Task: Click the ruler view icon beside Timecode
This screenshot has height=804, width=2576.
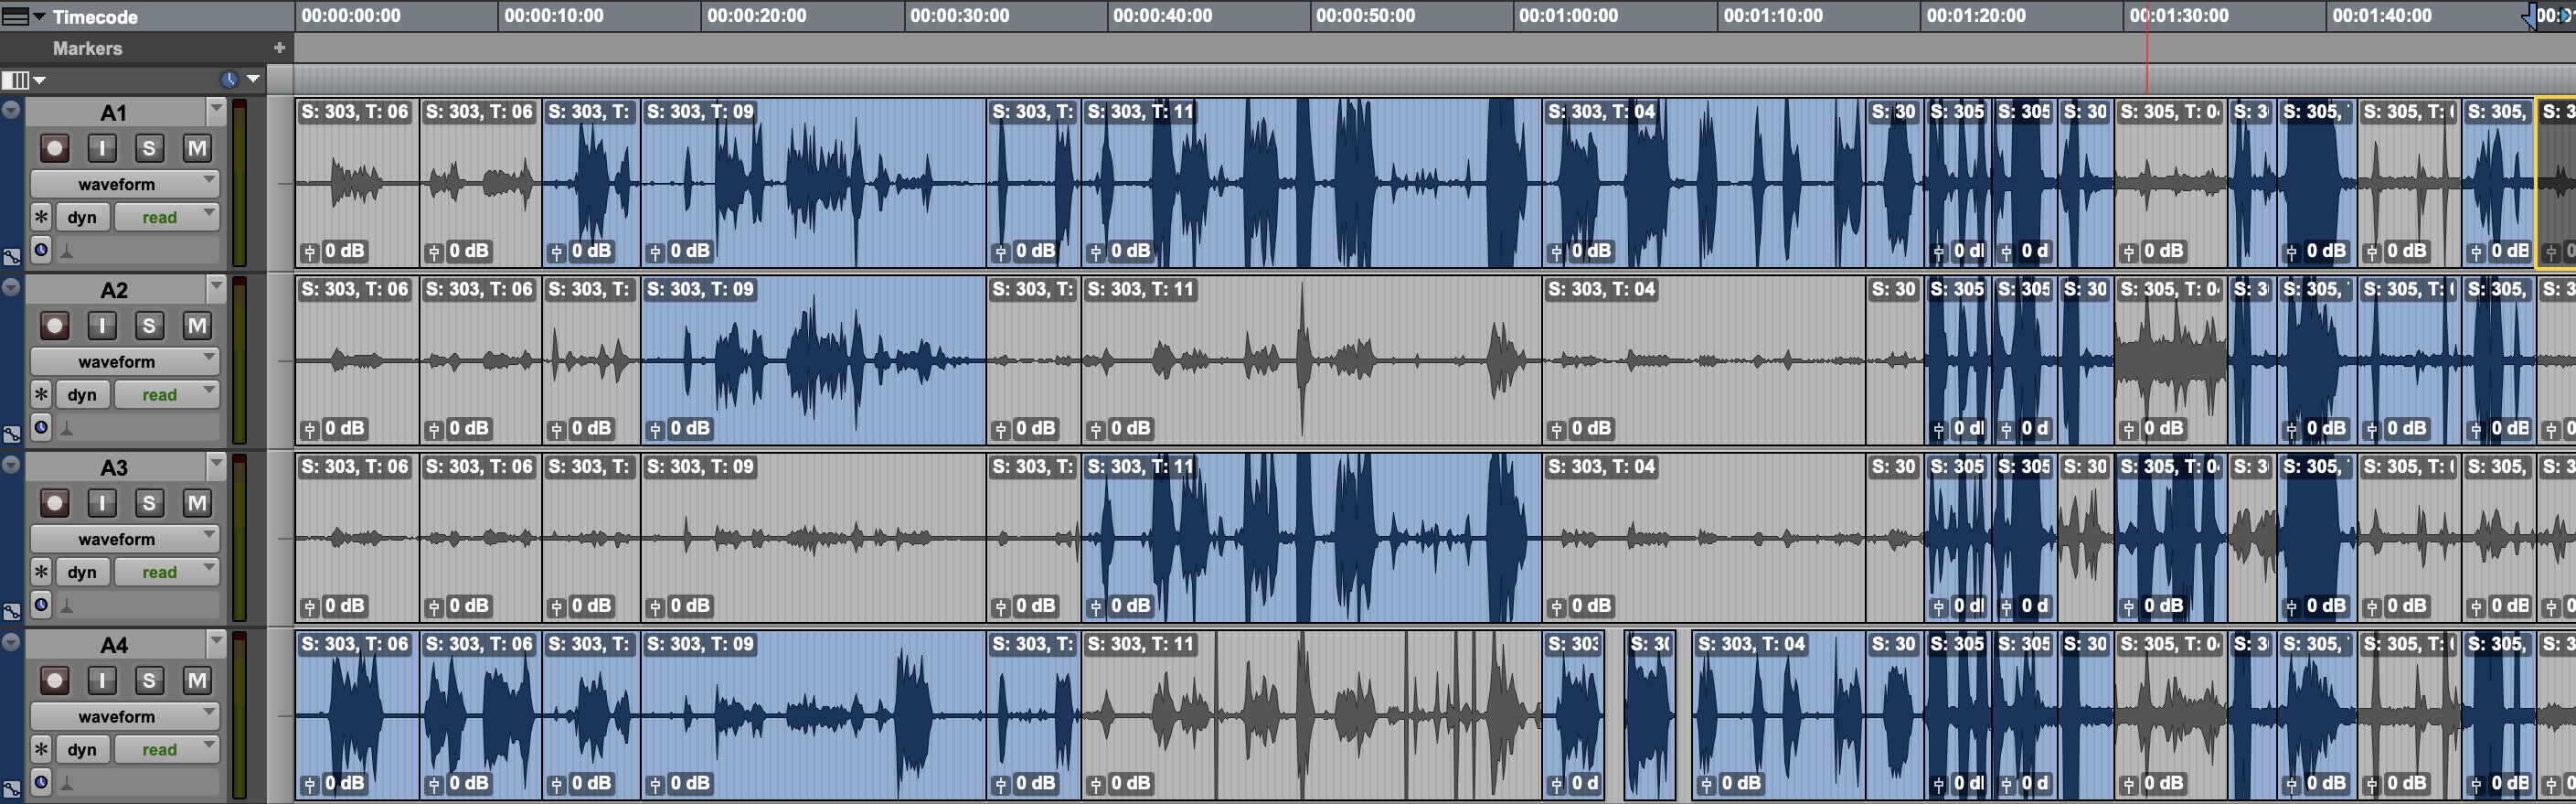Action: [x=16, y=16]
